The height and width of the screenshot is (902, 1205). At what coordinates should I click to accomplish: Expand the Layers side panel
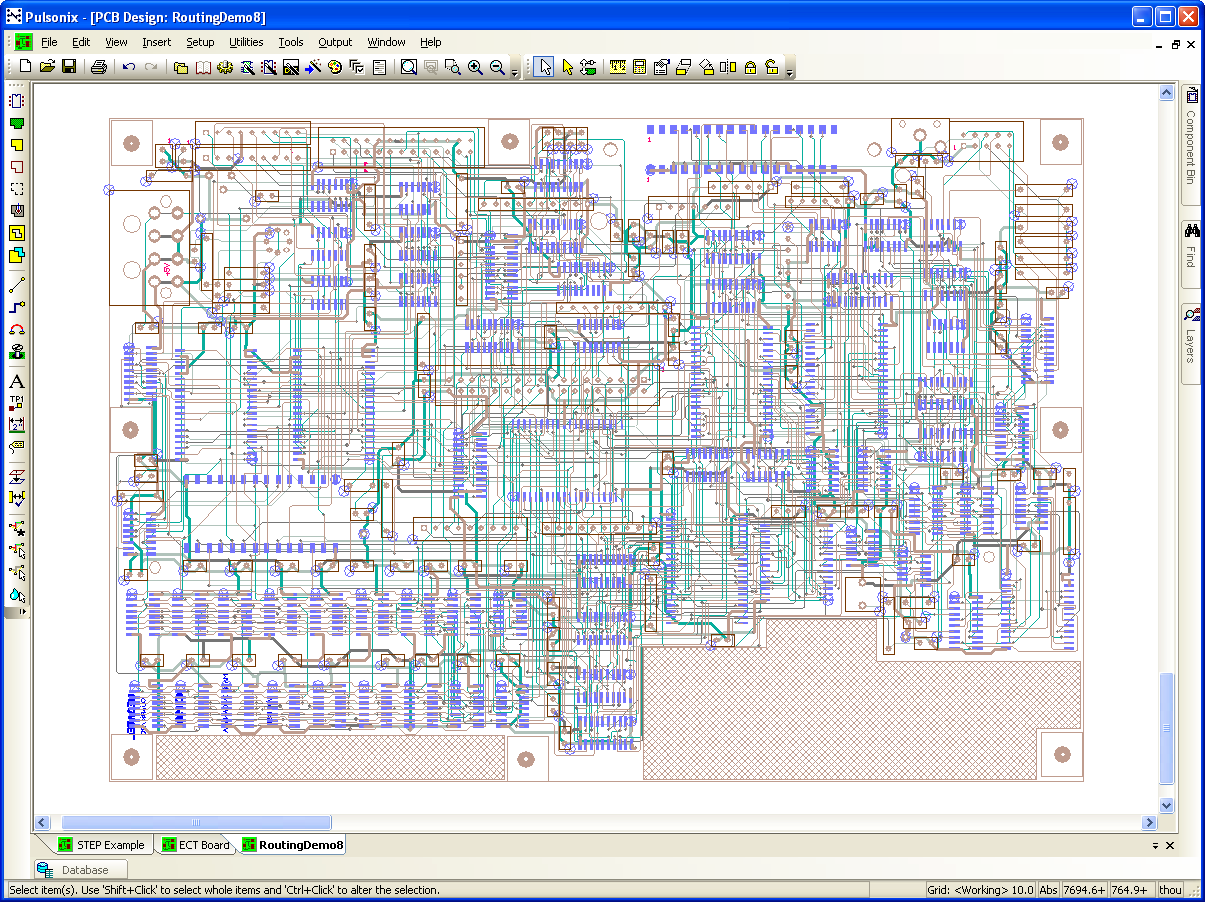(1191, 335)
